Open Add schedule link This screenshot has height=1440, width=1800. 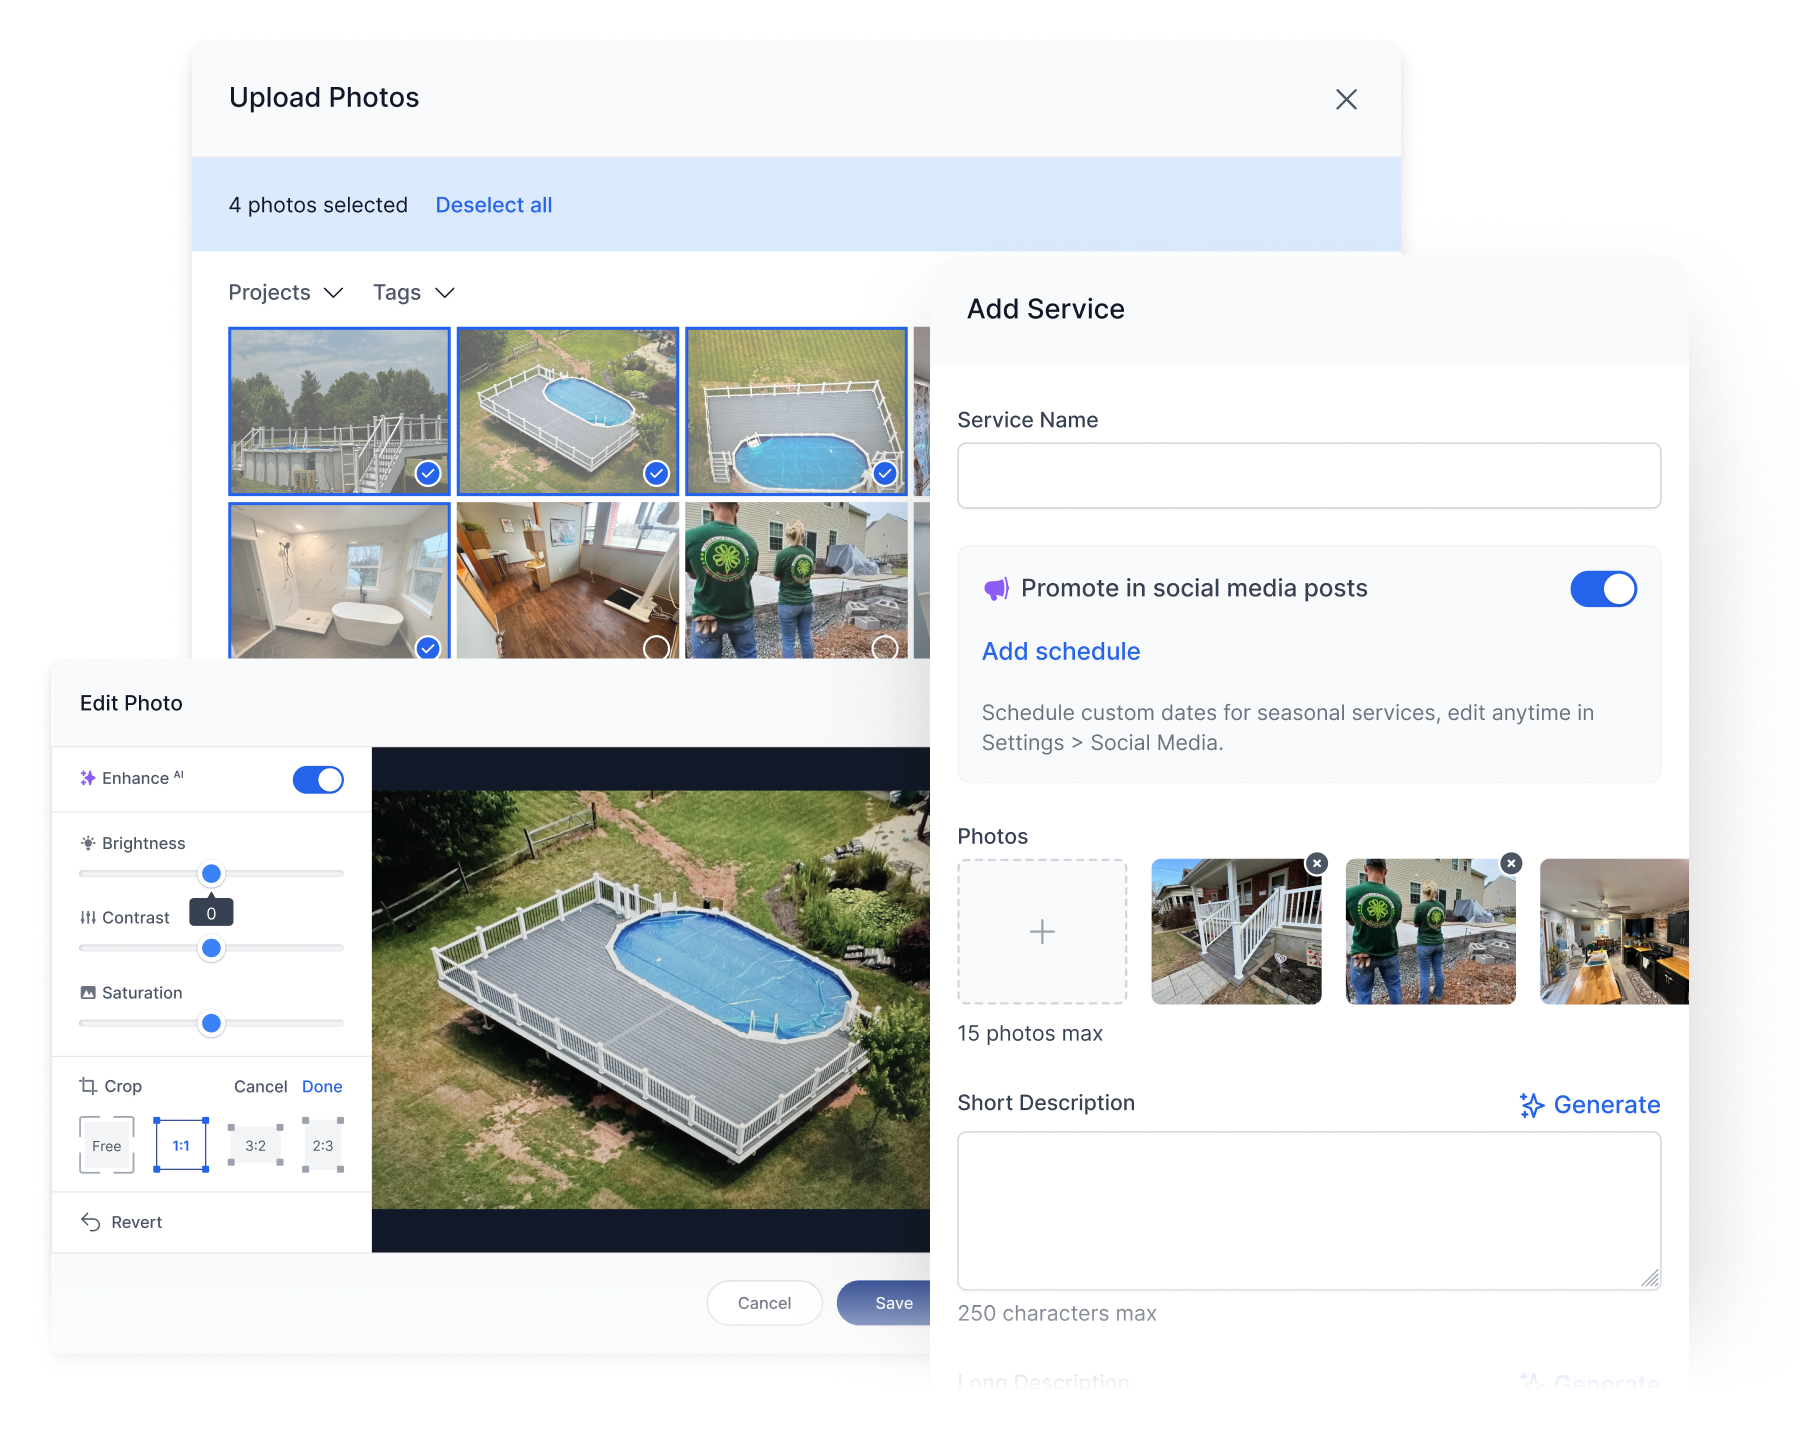tap(1061, 651)
